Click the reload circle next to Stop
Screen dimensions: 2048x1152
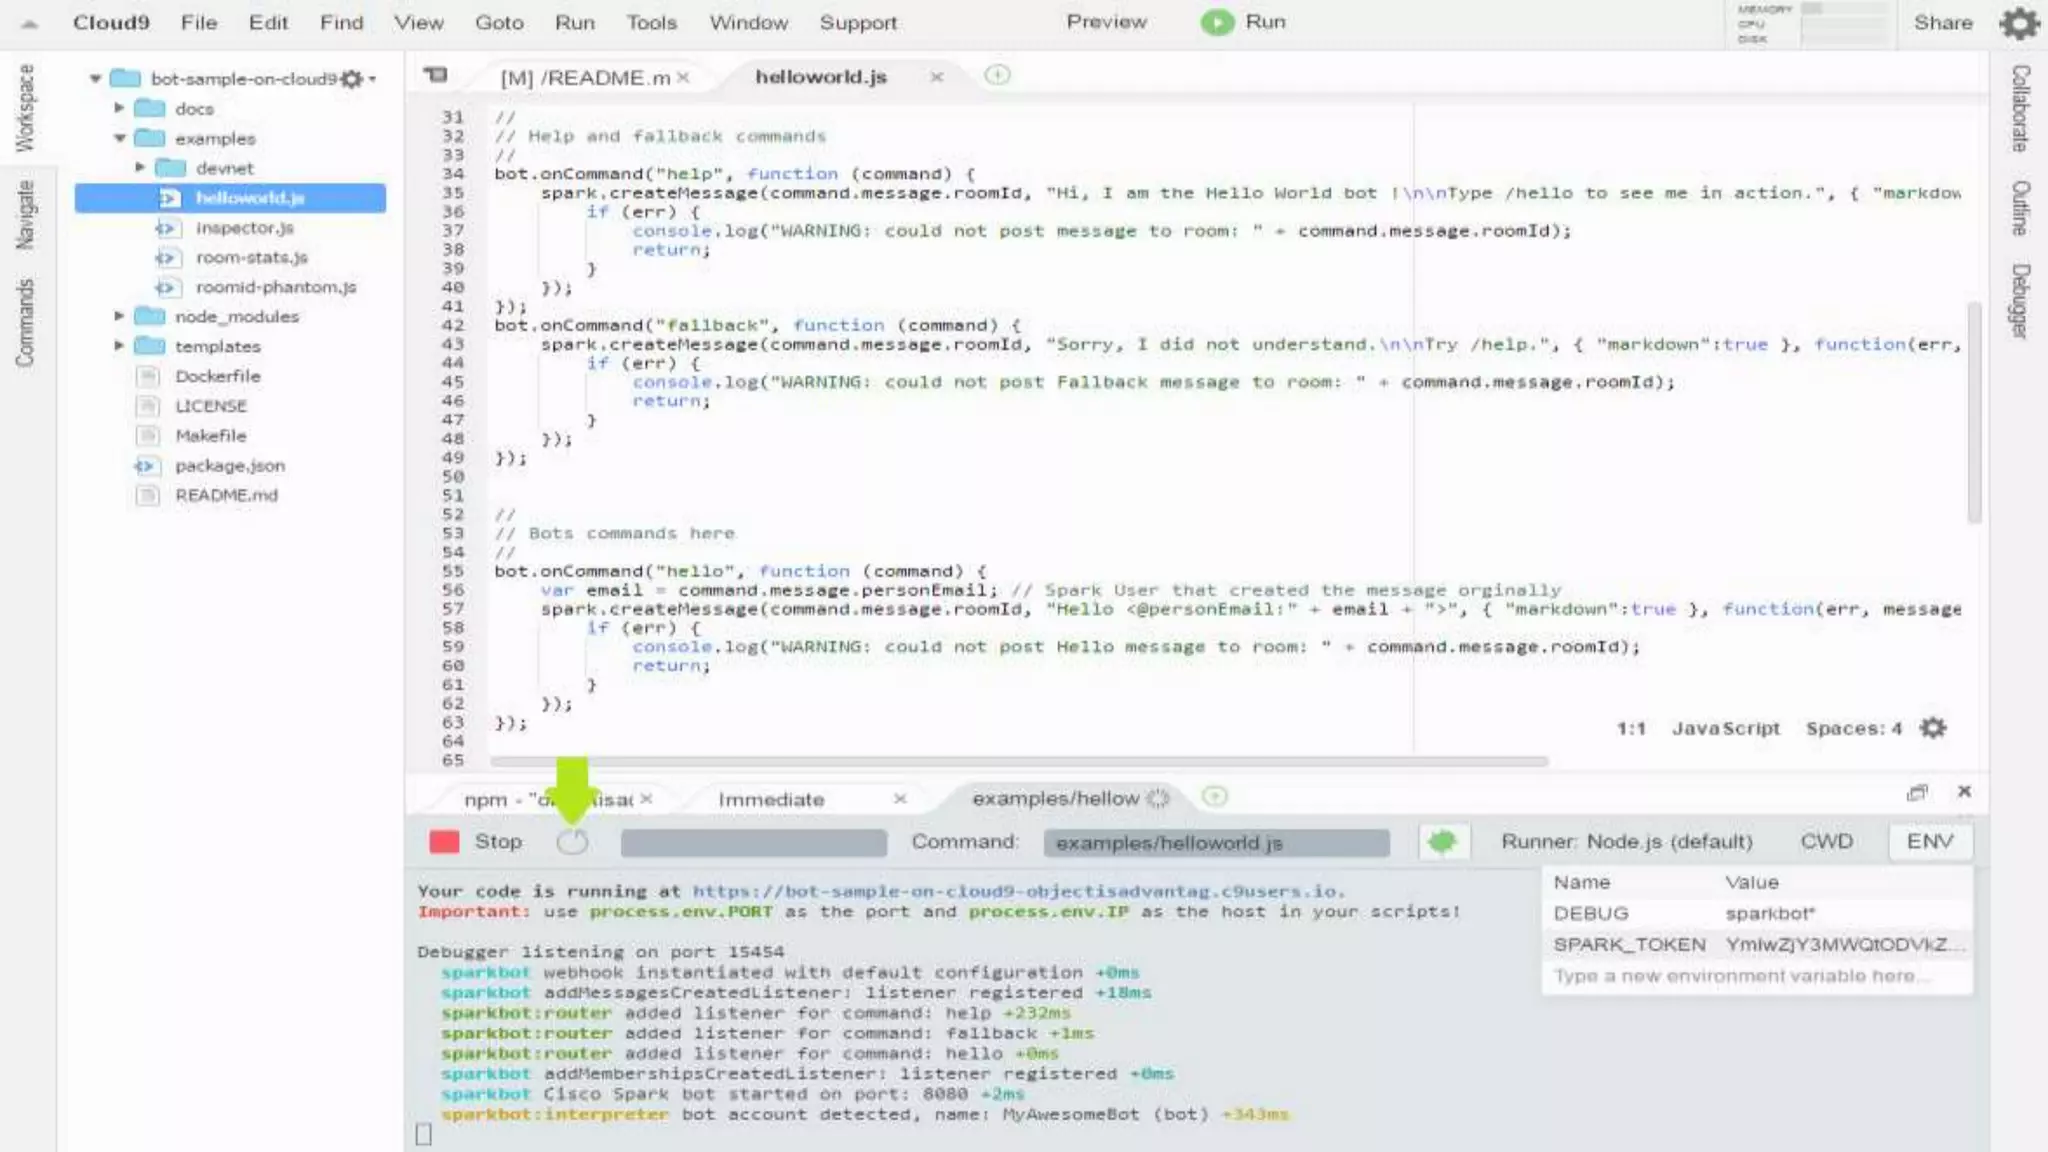(x=572, y=842)
